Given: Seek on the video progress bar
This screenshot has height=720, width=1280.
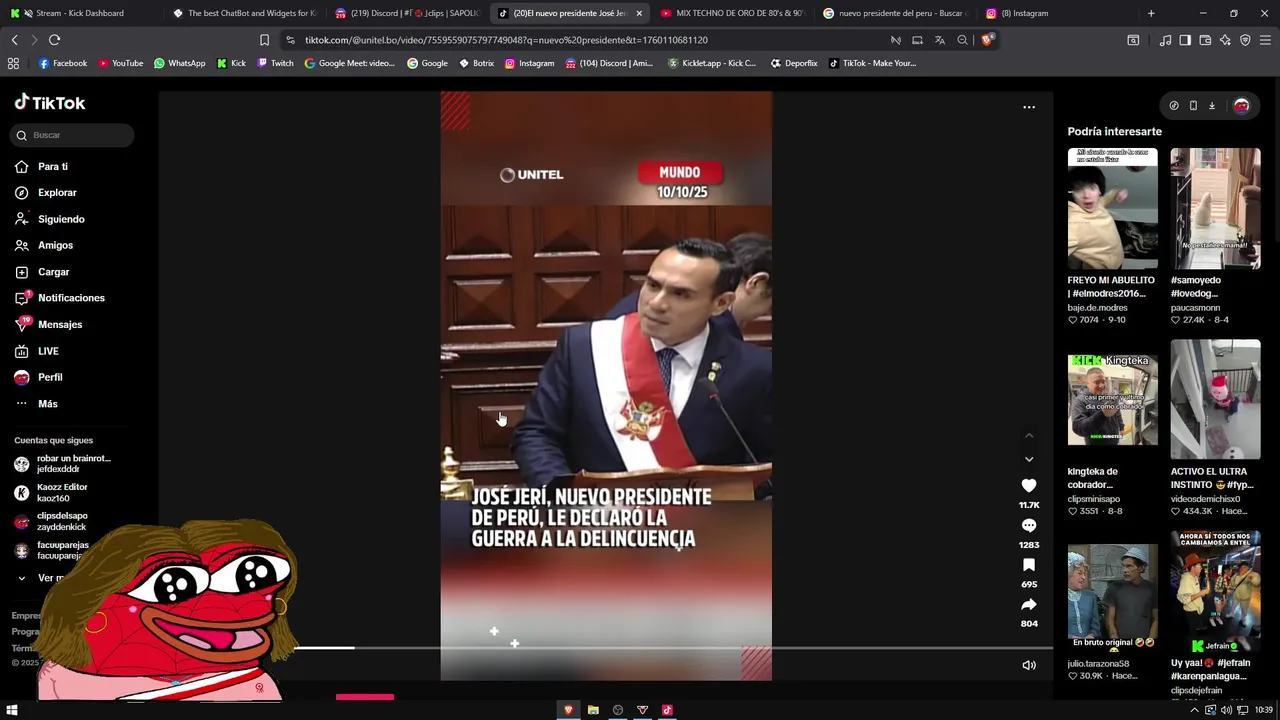Looking at the screenshot, I should point(672,648).
